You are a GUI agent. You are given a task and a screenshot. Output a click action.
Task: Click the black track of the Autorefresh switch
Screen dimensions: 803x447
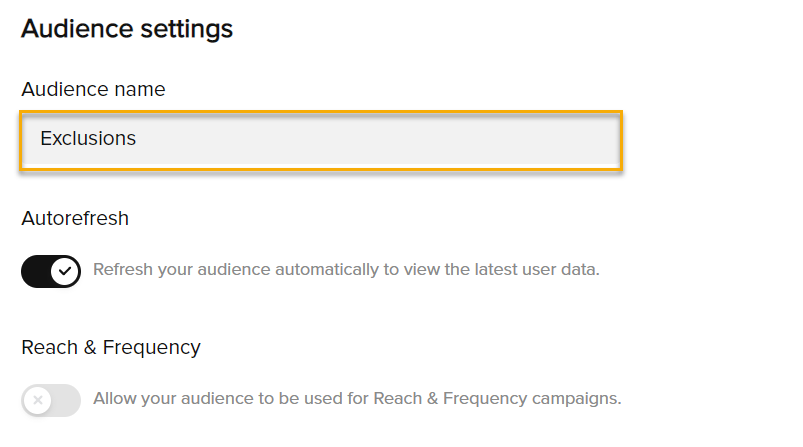coord(36,270)
